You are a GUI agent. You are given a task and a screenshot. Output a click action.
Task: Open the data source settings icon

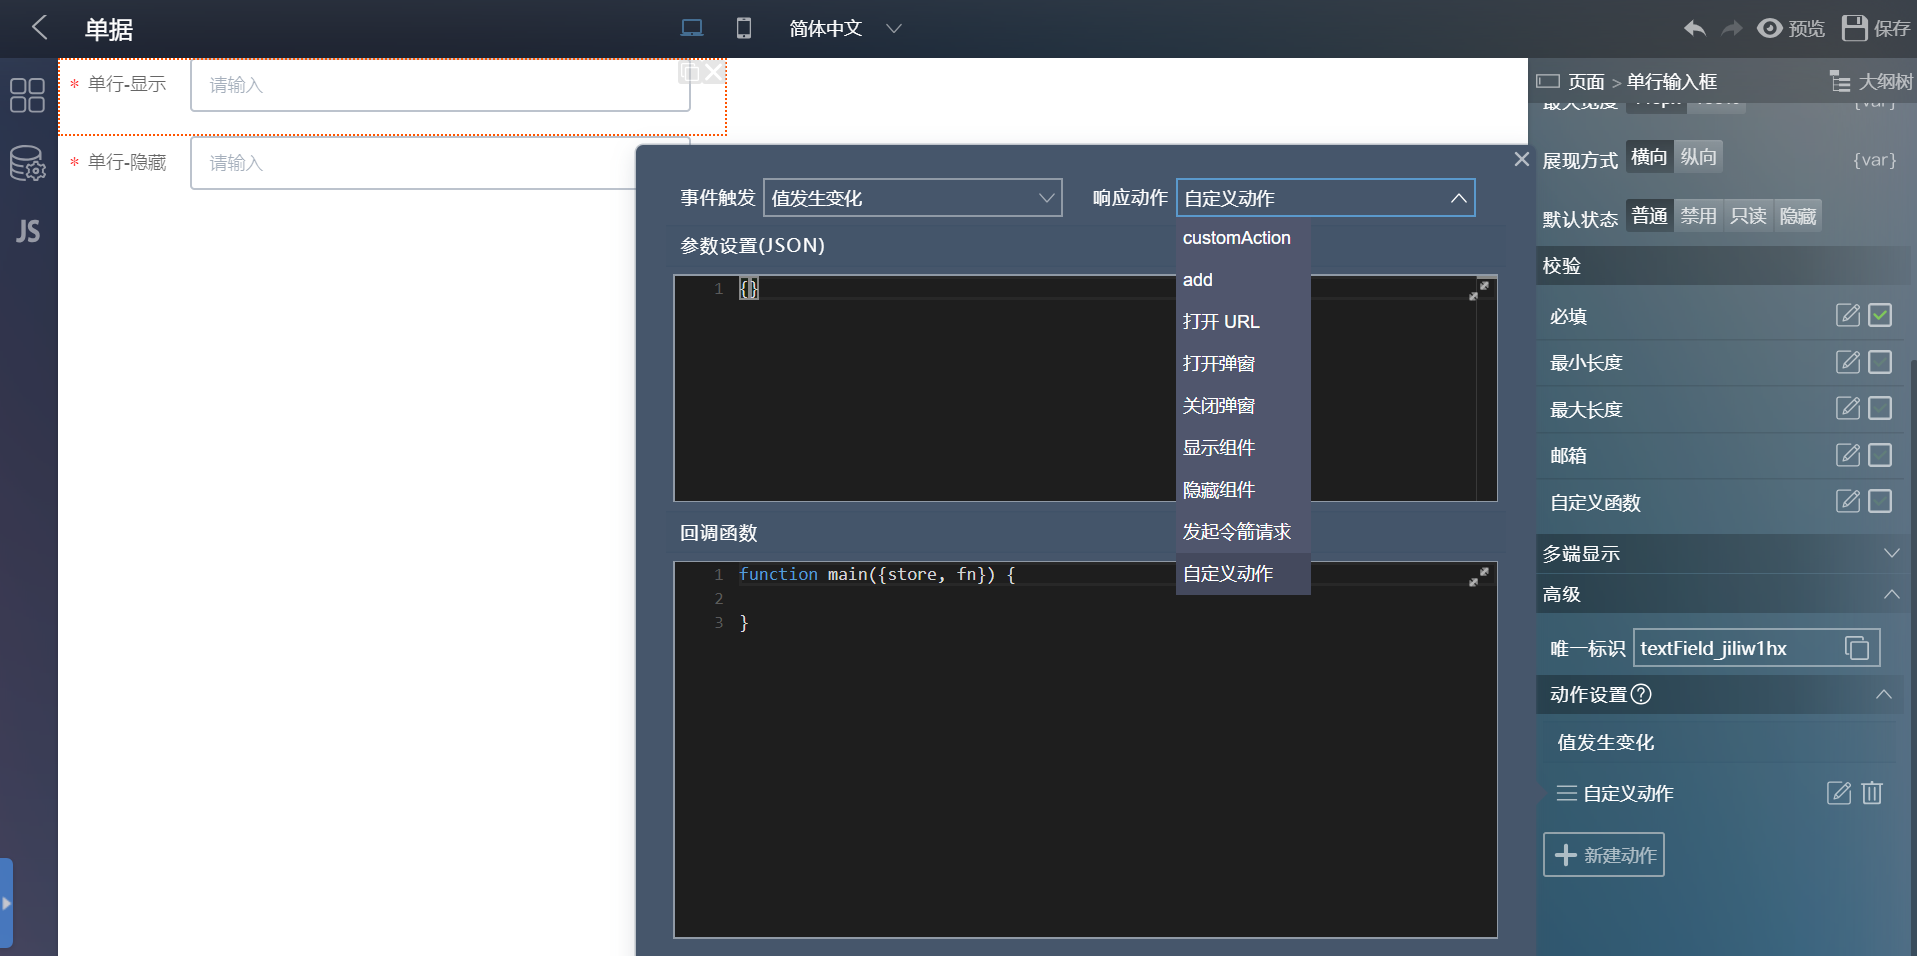pyautogui.click(x=27, y=164)
